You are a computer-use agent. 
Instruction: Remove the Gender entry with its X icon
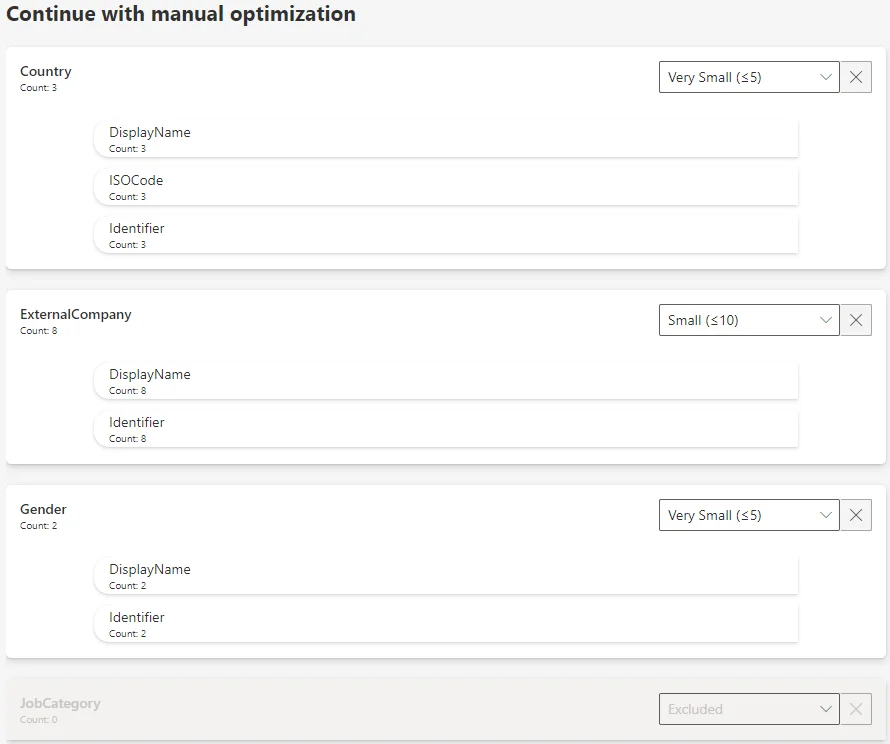click(x=856, y=515)
